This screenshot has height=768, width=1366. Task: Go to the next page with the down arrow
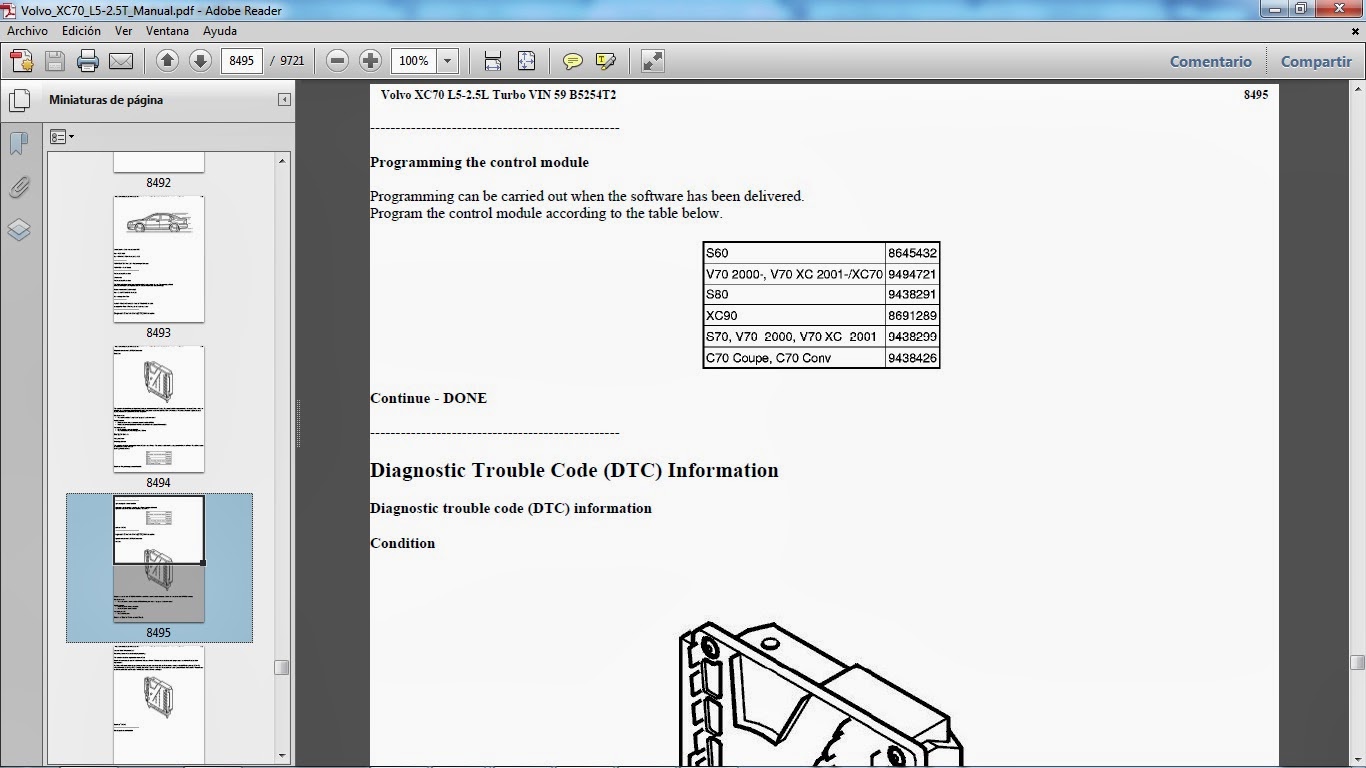click(x=200, y=61)
